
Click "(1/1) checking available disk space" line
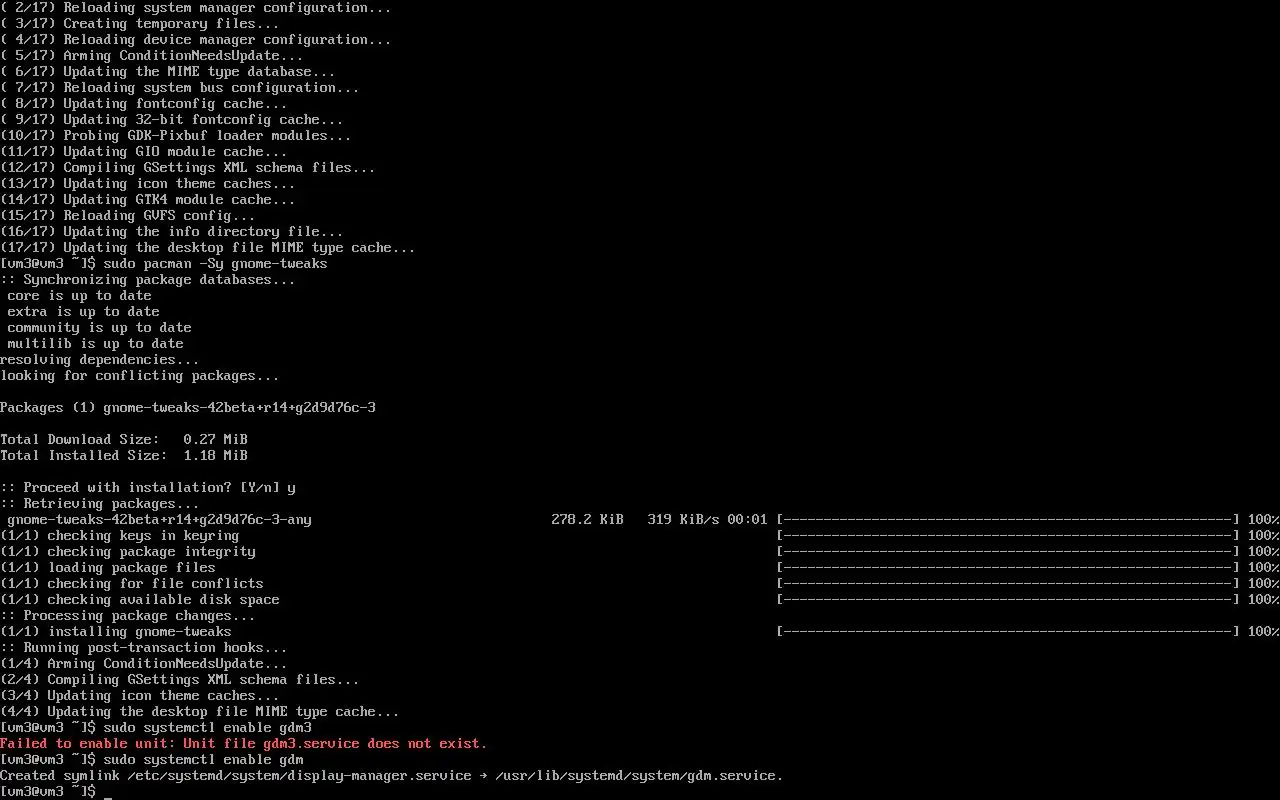(140, 599)
